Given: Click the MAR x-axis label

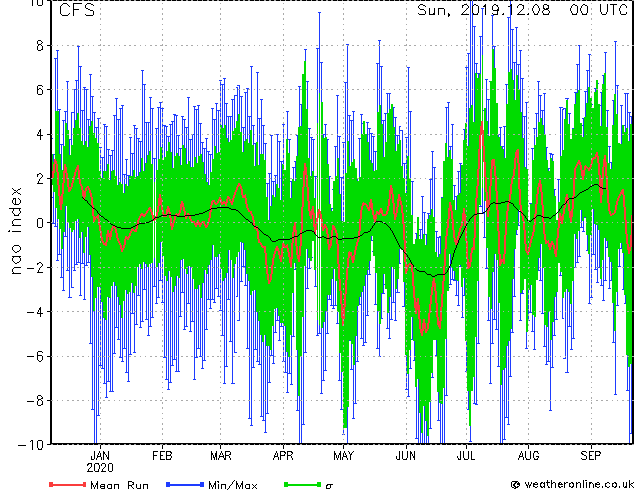Looking at the screenshot, I should [x=221, y=456].
